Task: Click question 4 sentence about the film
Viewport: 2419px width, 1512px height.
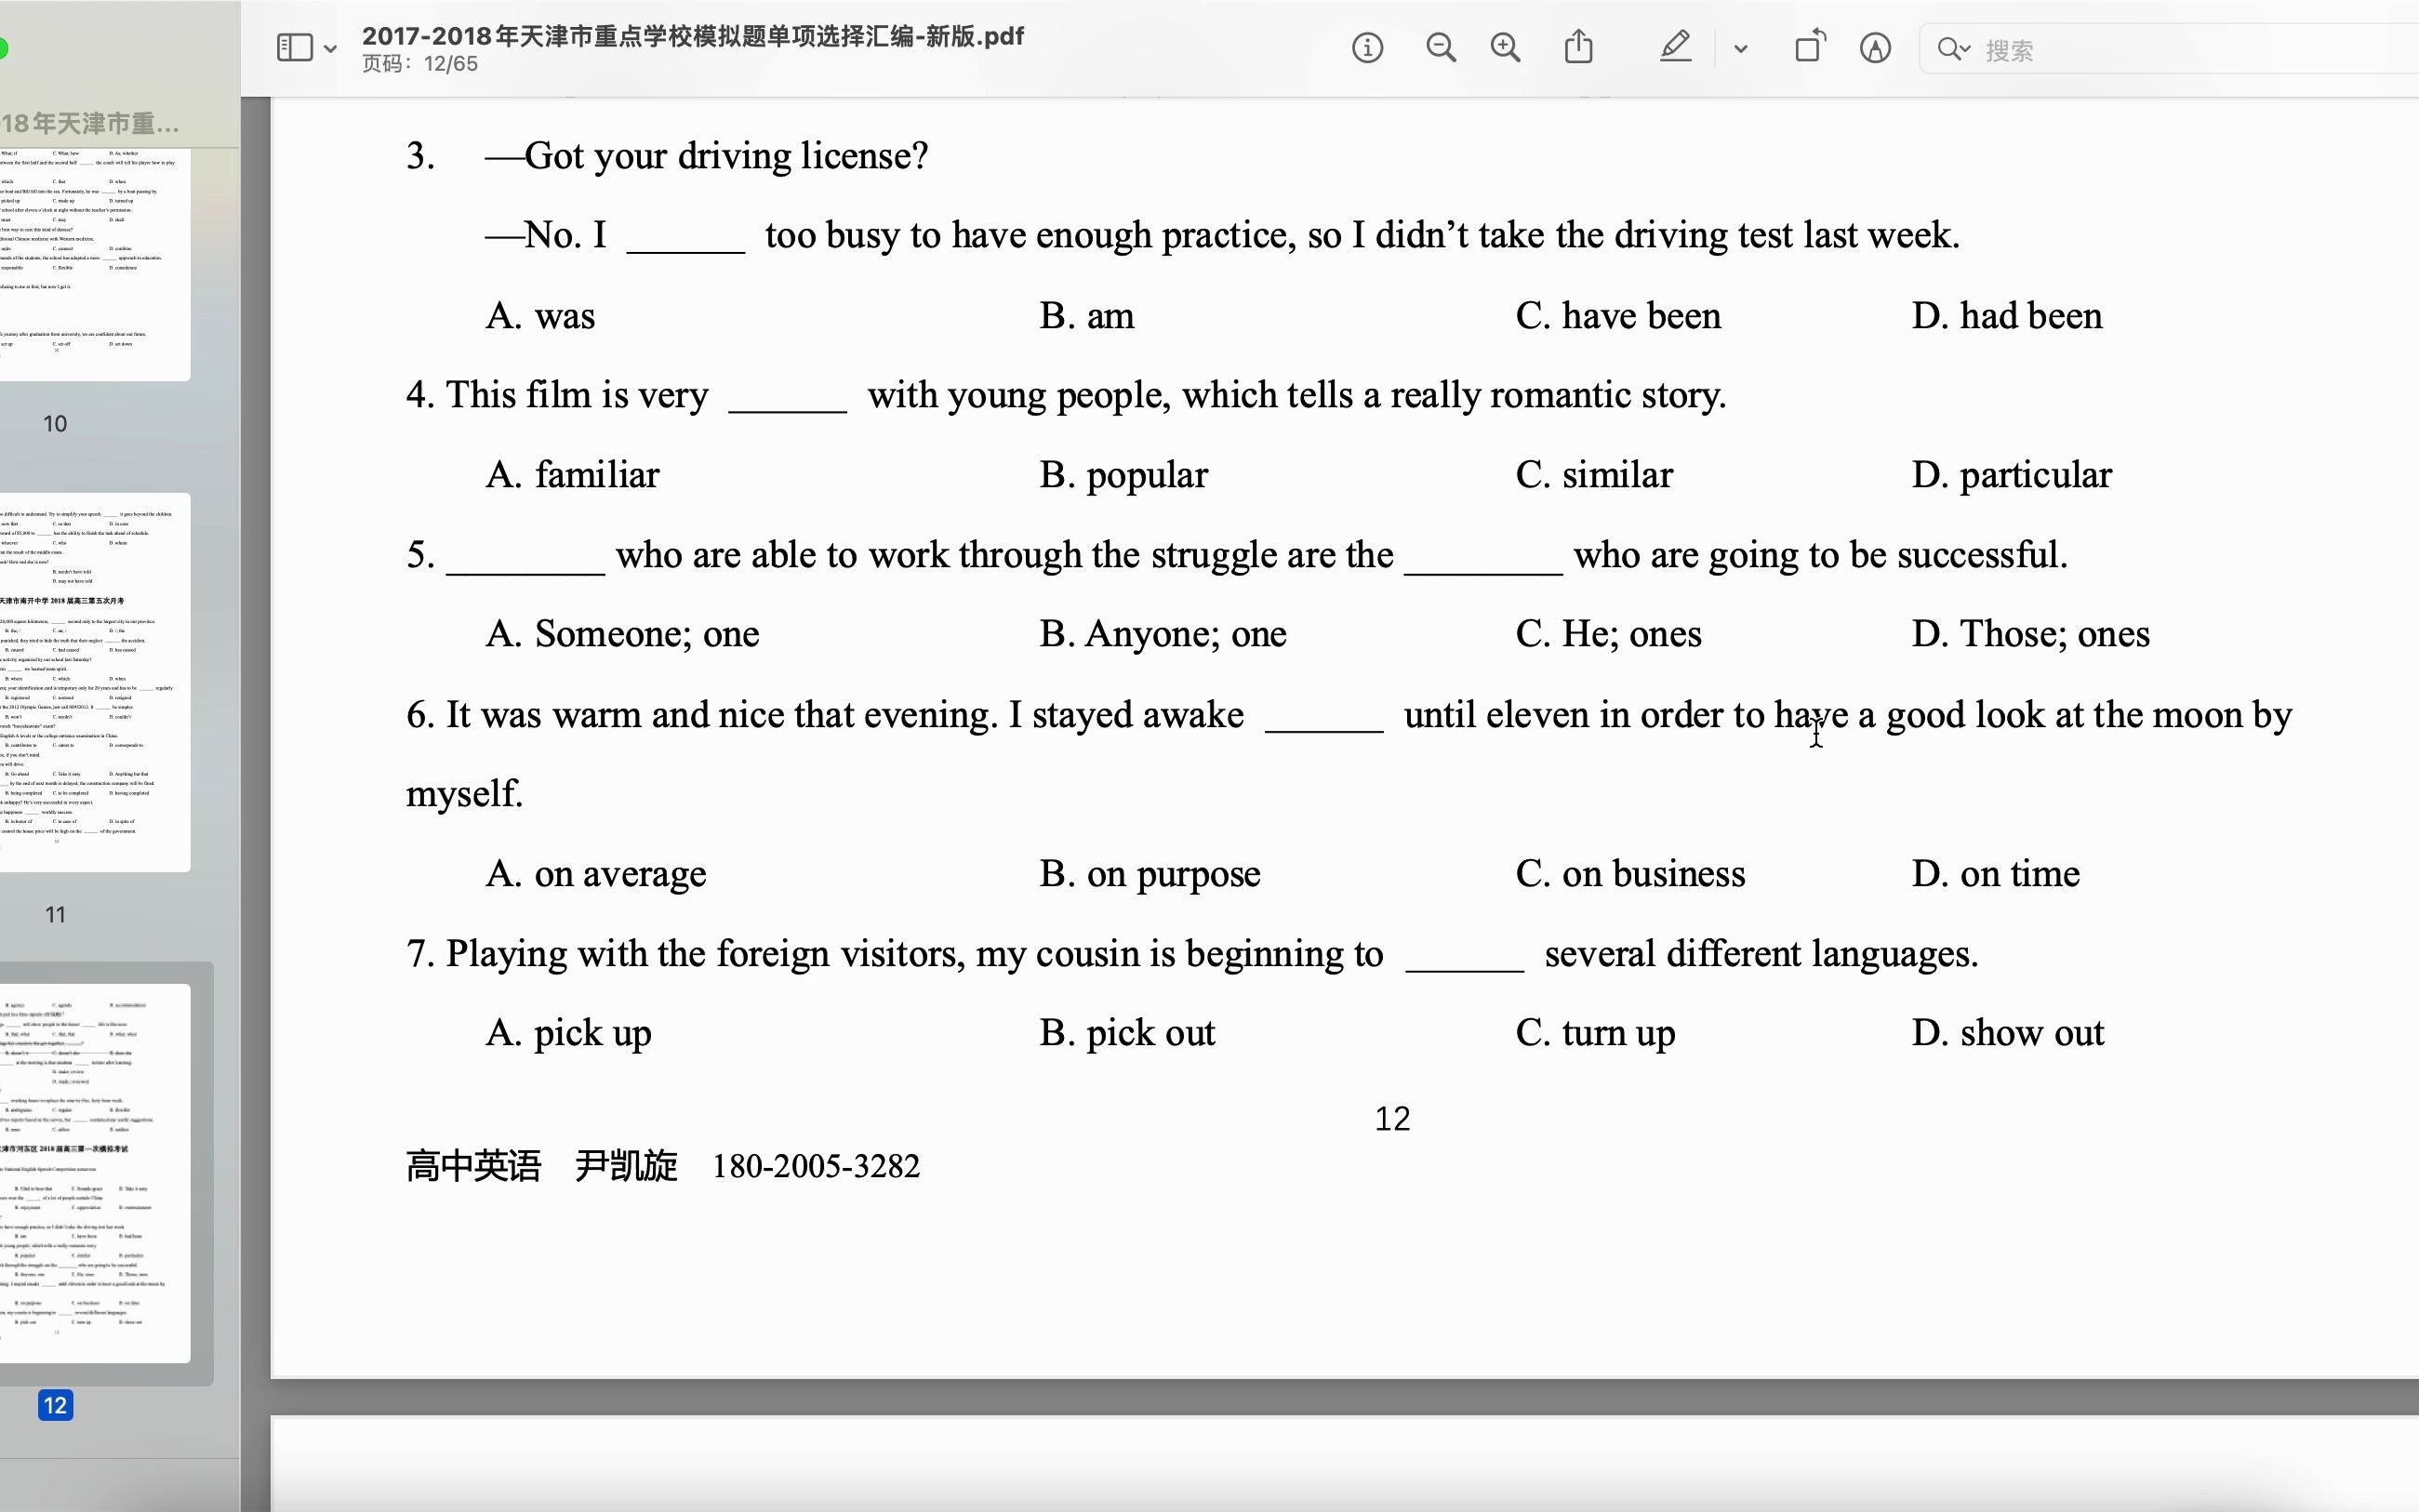Action: coord(1066,396)
